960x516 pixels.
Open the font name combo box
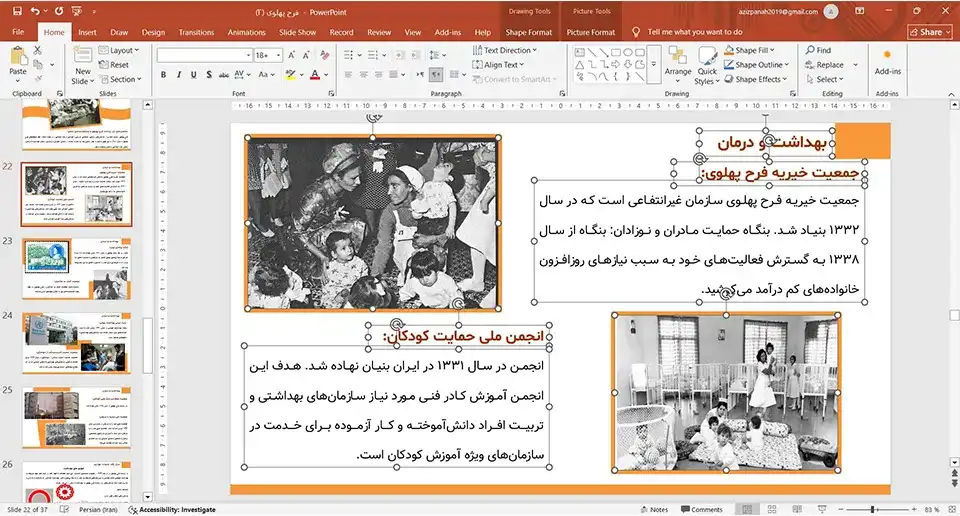[x=204, y=55]
